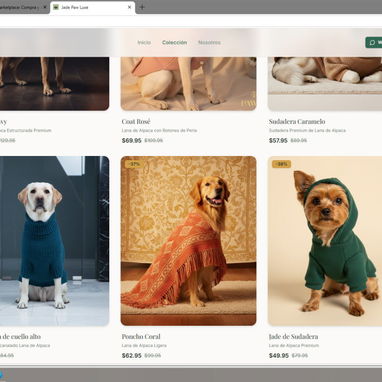Click the discount badge on Jade de Sudadera
The width and height of the screenshot is (382, 382).
tap(282, 164)
